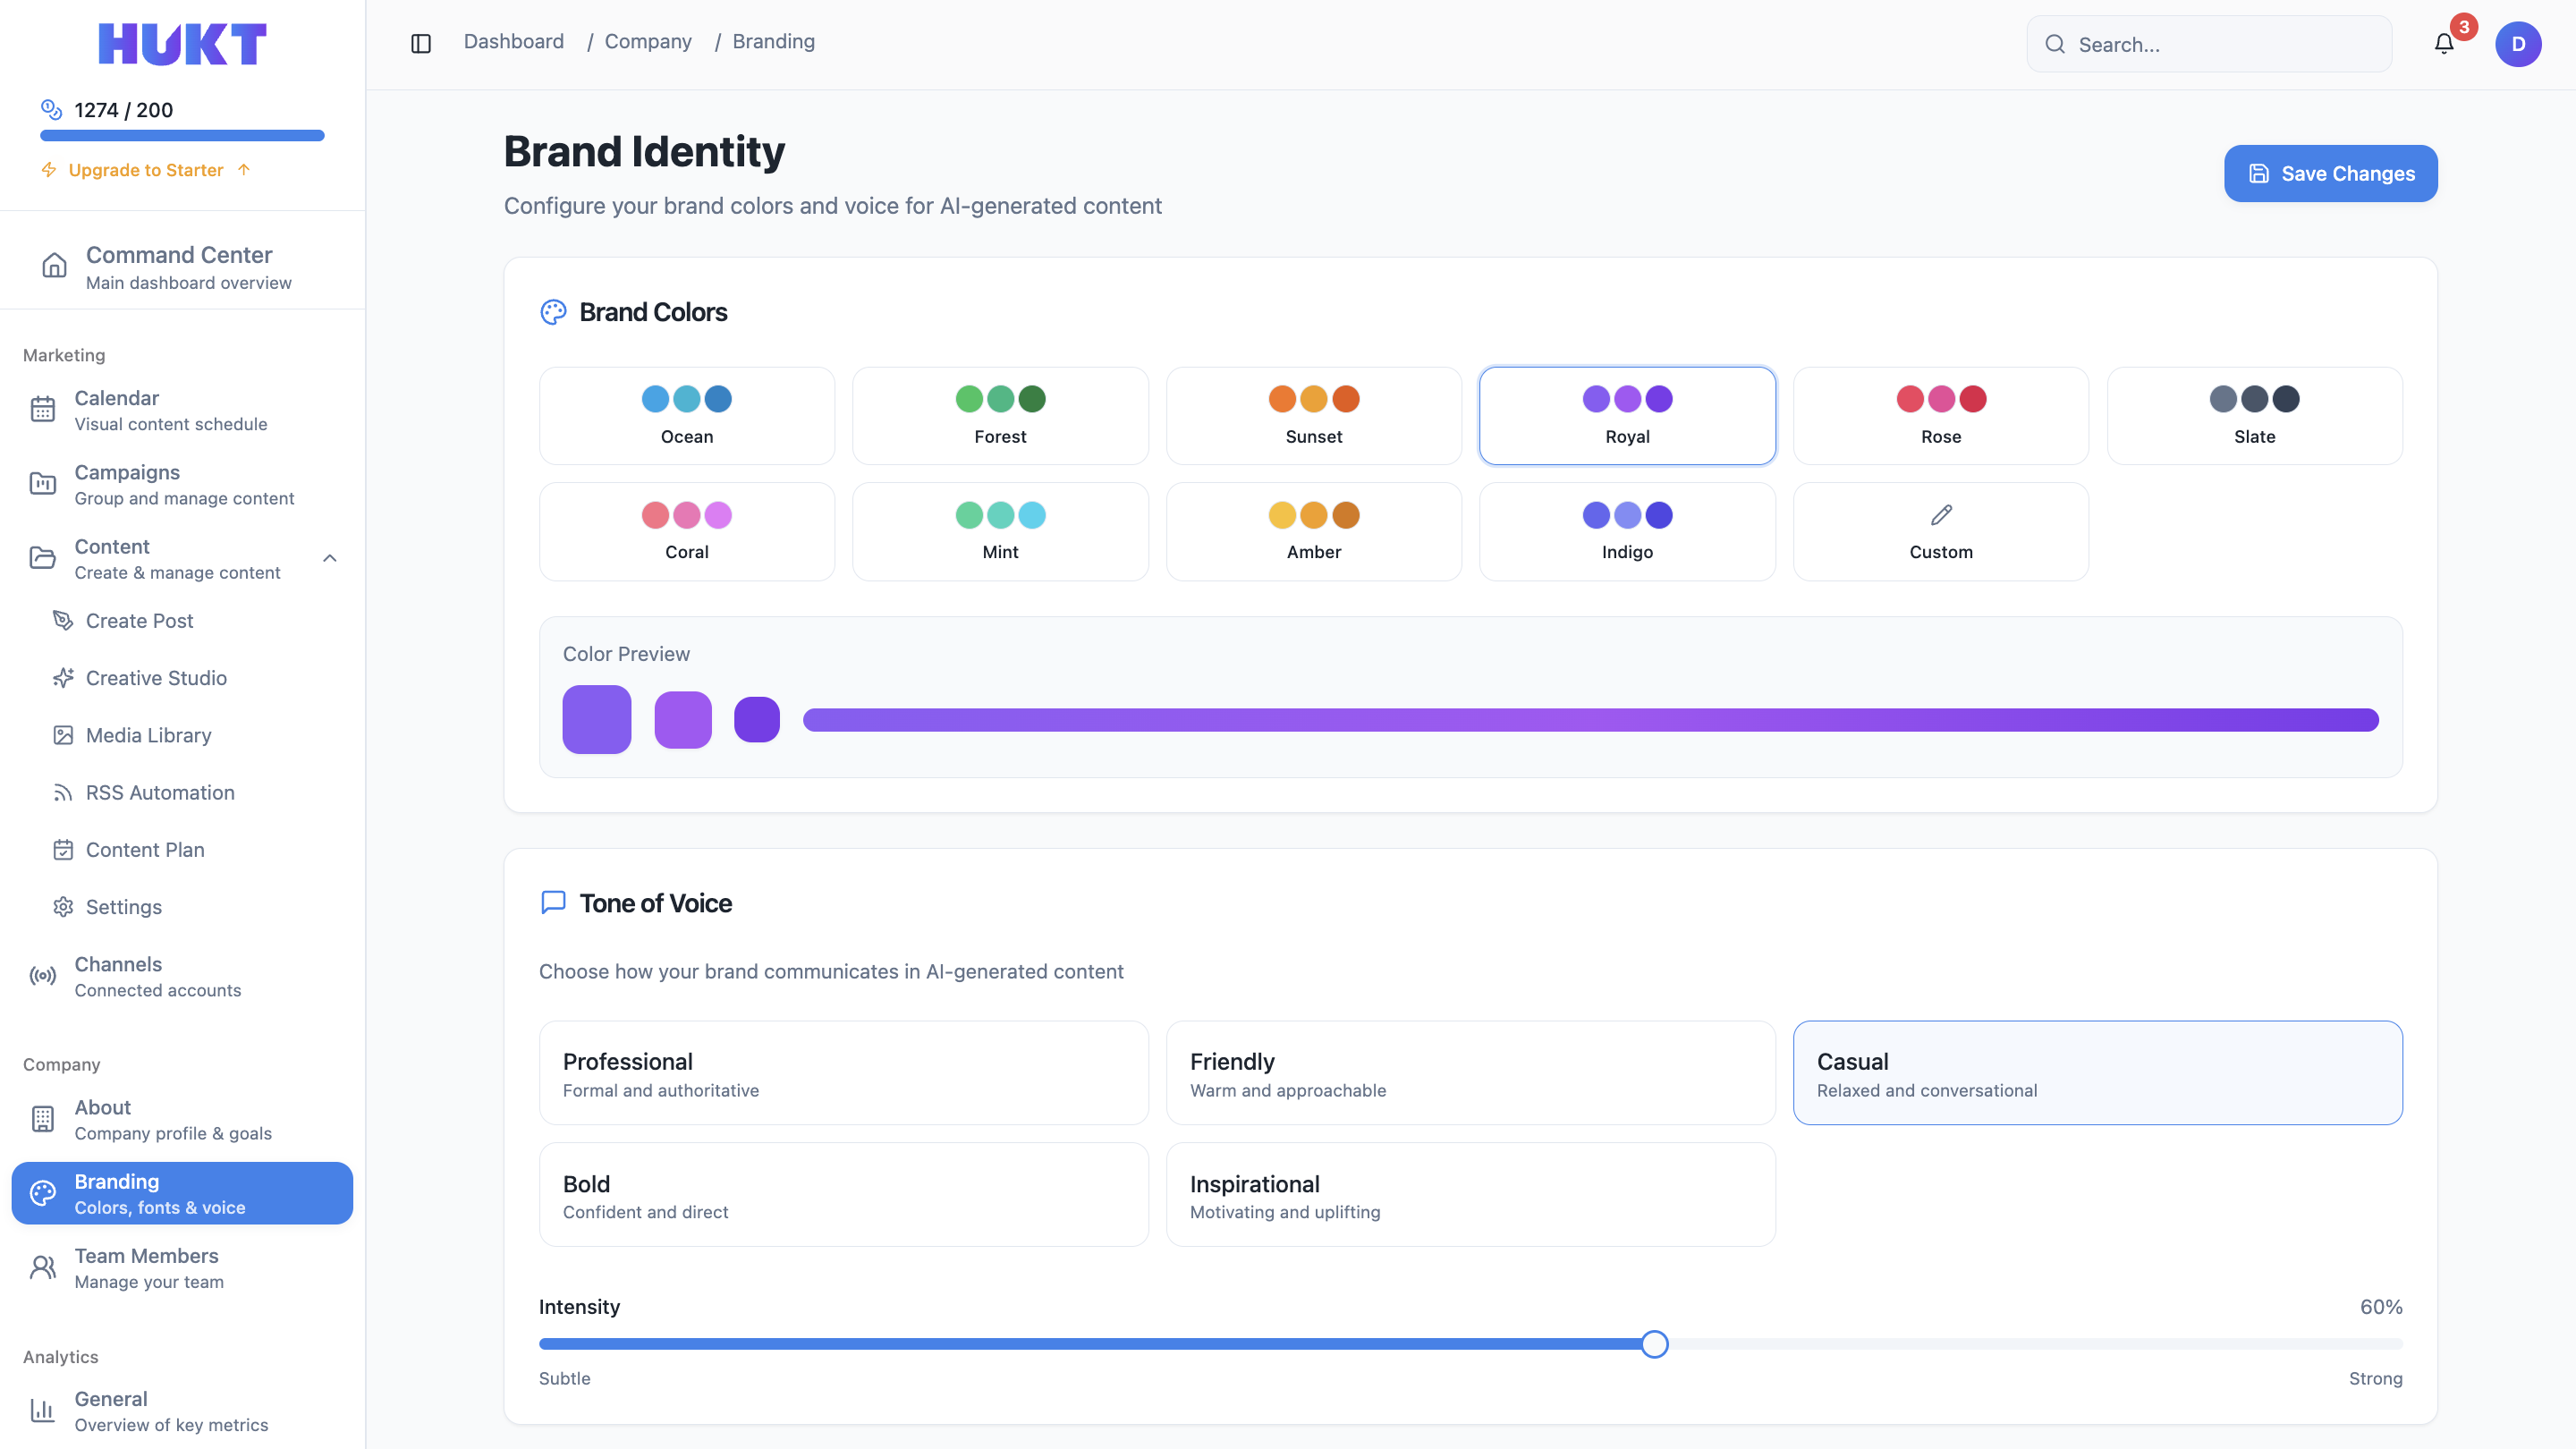Open RSS Automation feed item
The width and height of the screenshot is (2576, 1449).
[x=159, y=792]
